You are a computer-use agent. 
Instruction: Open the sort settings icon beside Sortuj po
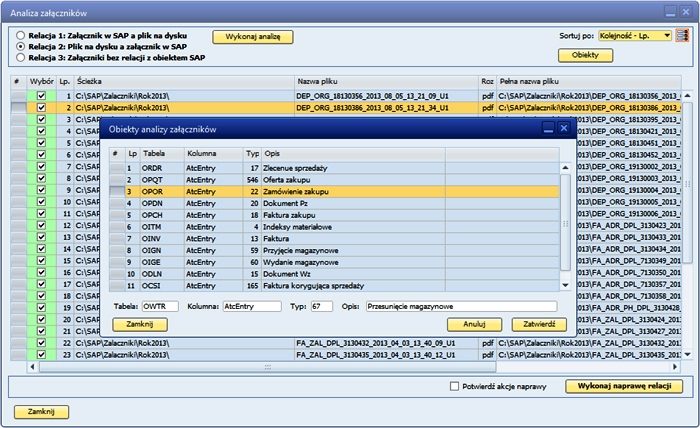point(682,36)
